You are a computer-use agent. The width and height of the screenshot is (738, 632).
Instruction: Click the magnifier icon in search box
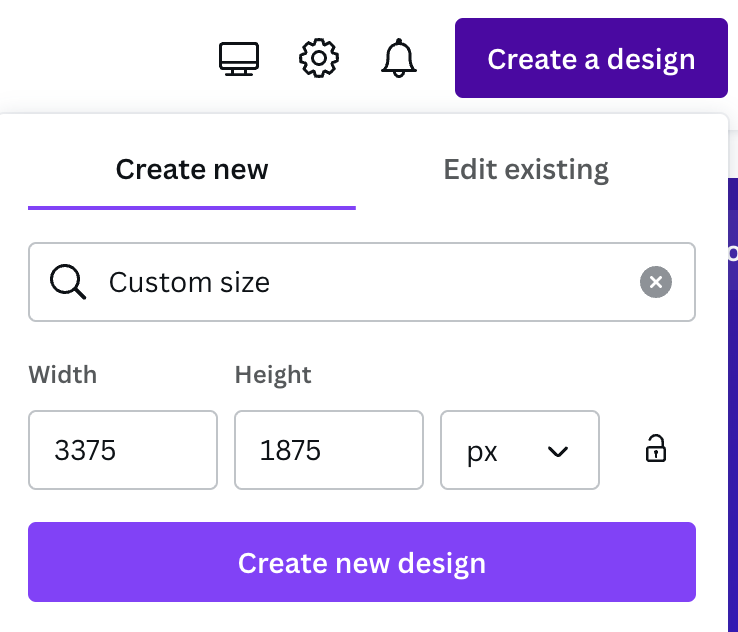pyautogui.click(x=68, y=282)
